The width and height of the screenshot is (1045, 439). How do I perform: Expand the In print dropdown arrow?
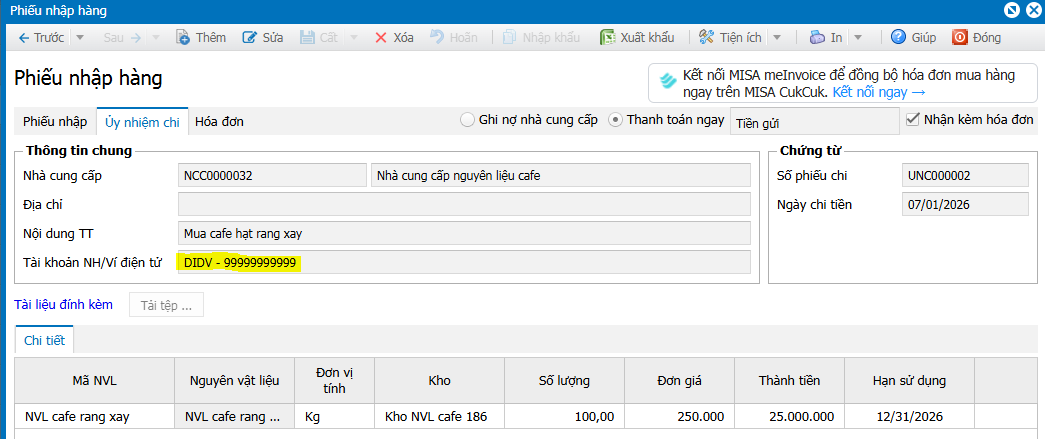[x=858, y=37]
